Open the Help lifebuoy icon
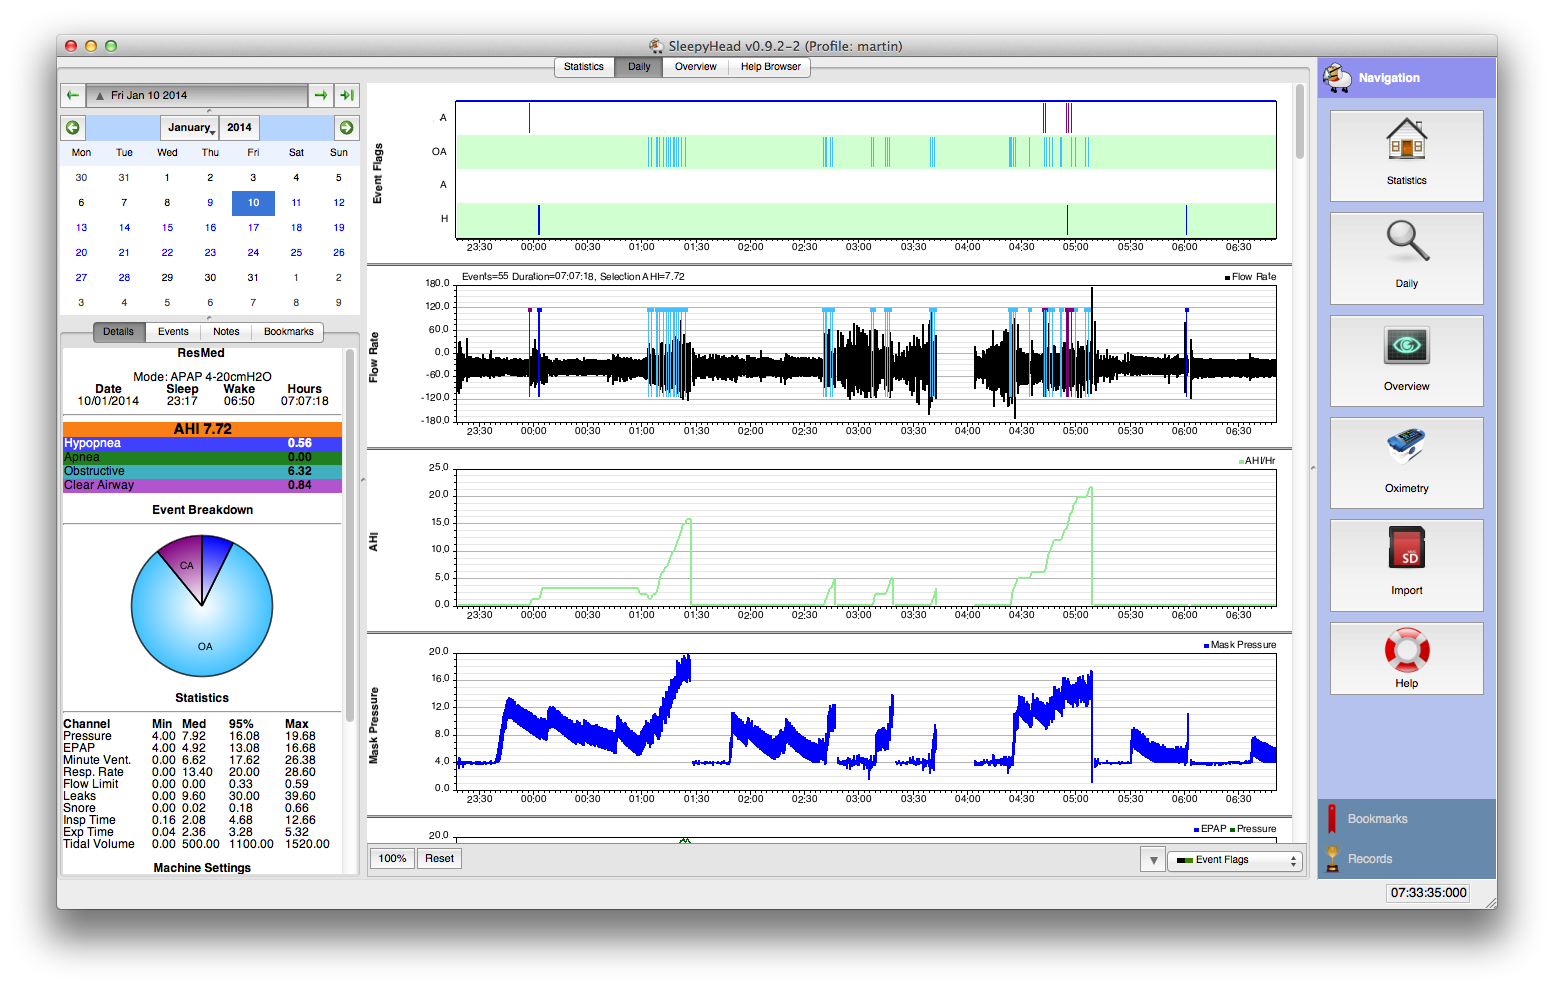 click(1406, 650)
